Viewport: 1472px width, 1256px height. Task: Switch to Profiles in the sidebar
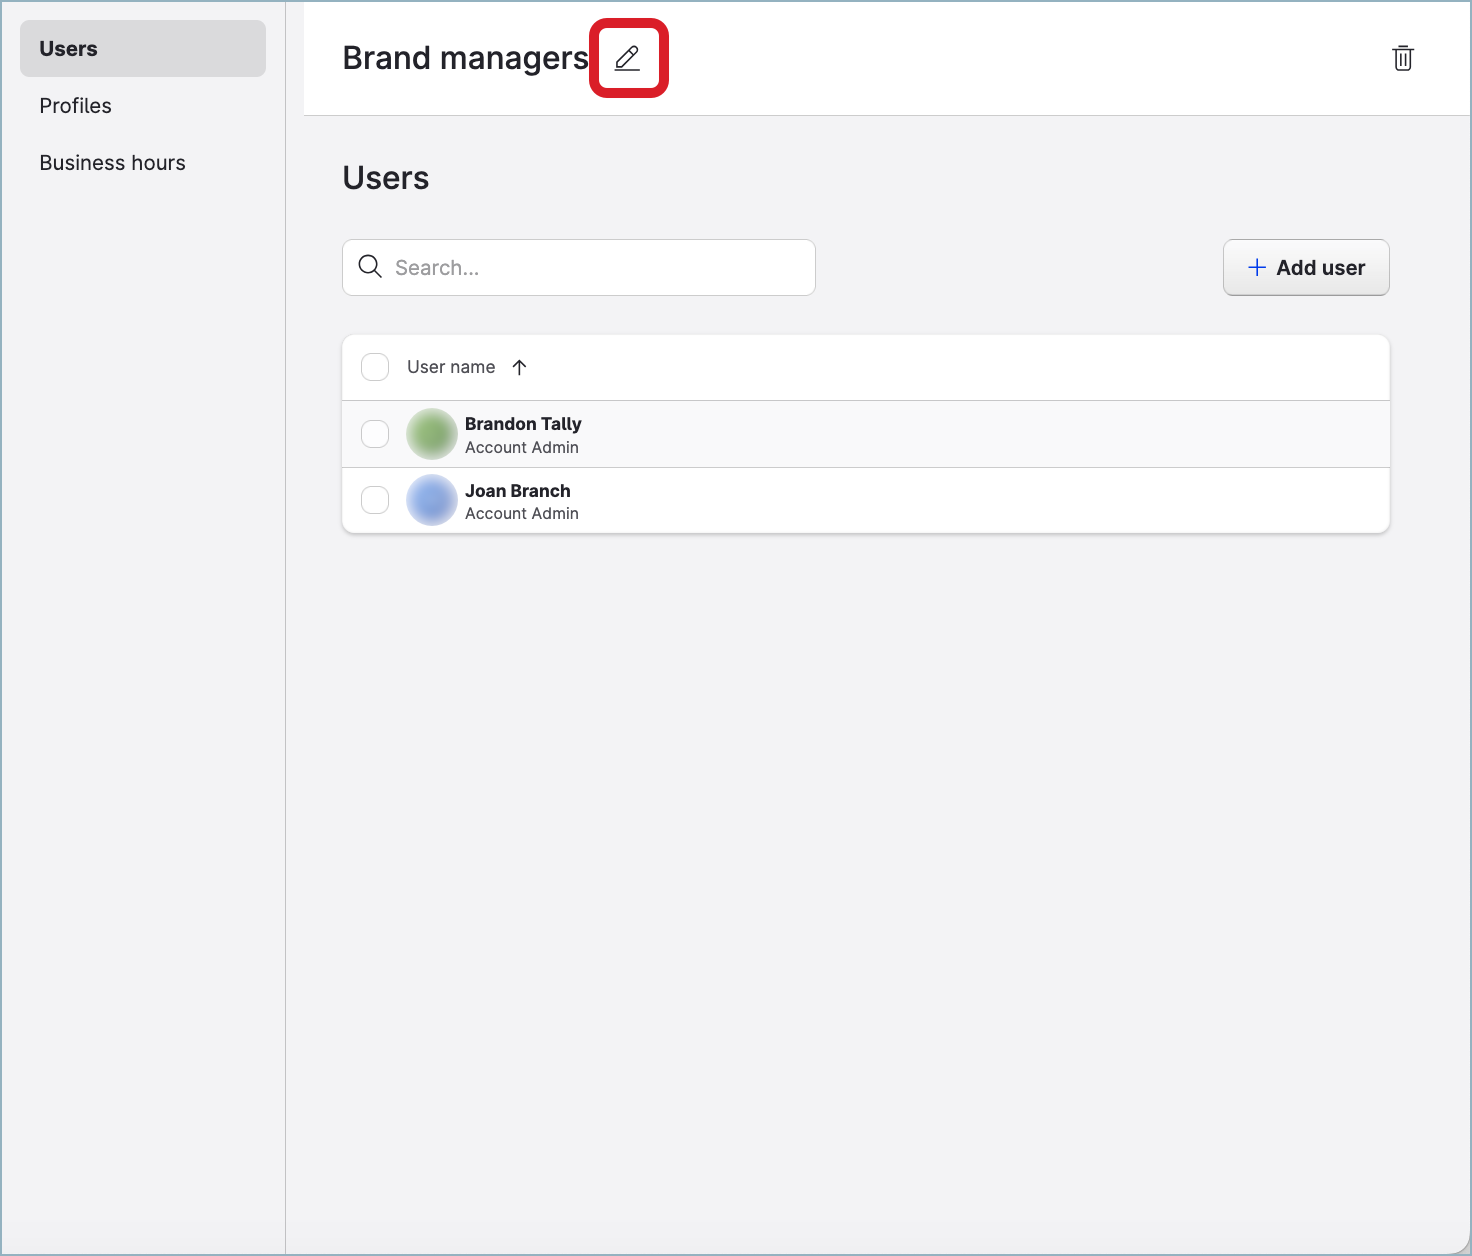(76, 106)
